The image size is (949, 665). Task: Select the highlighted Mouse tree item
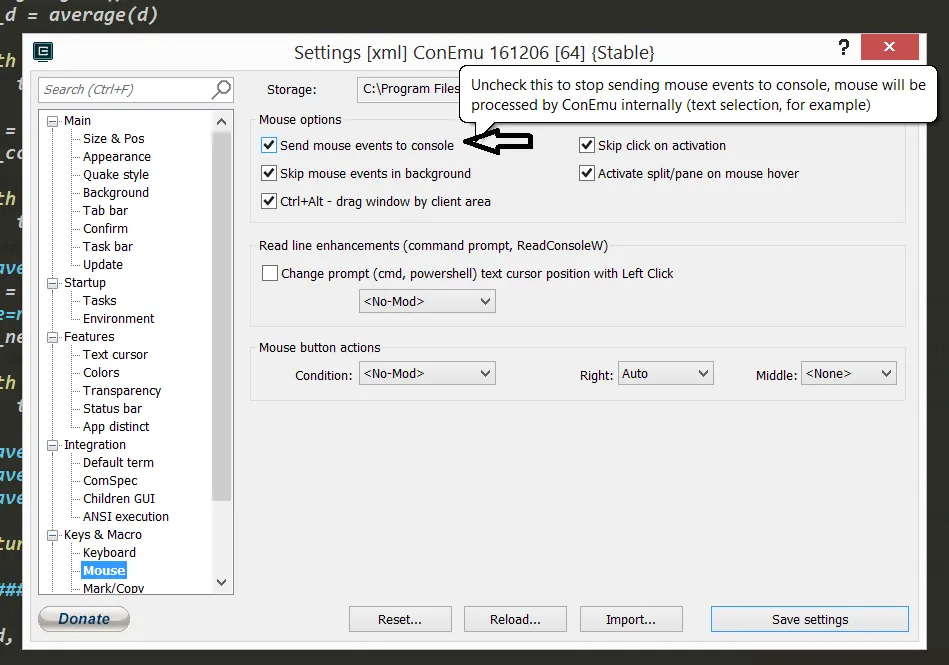coord(104,571)
